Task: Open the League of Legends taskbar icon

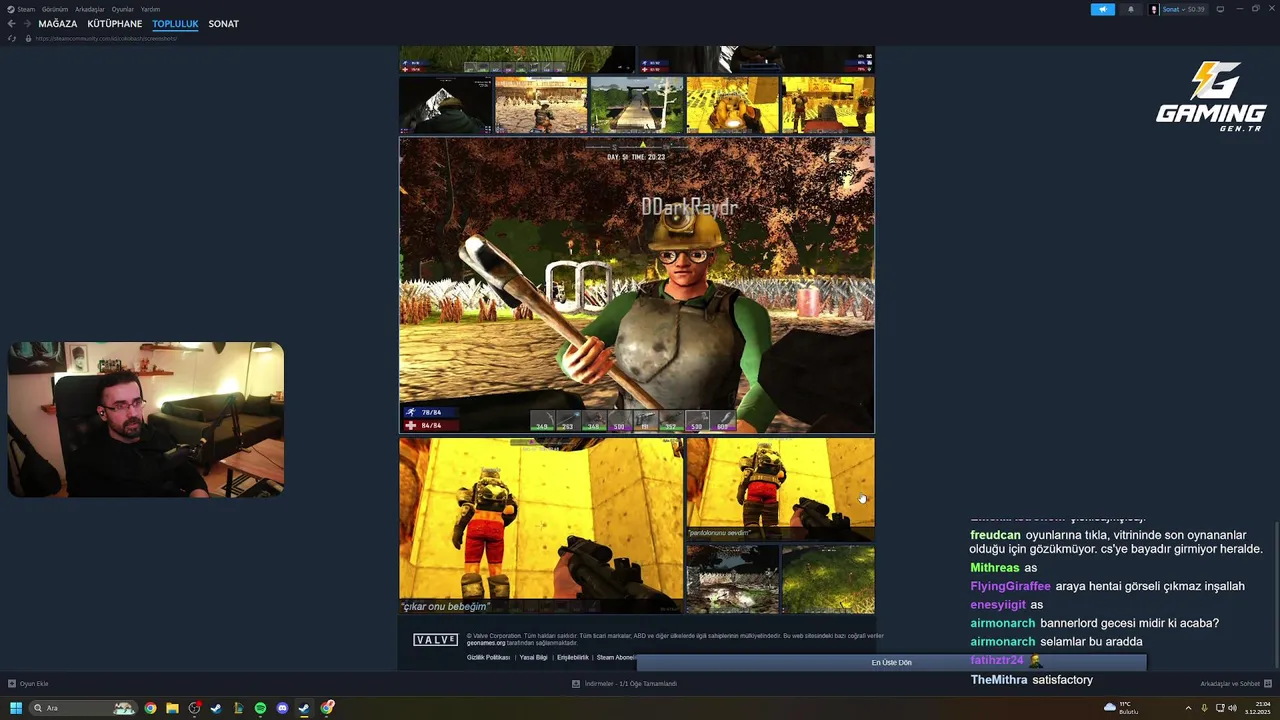Action: 238,708
